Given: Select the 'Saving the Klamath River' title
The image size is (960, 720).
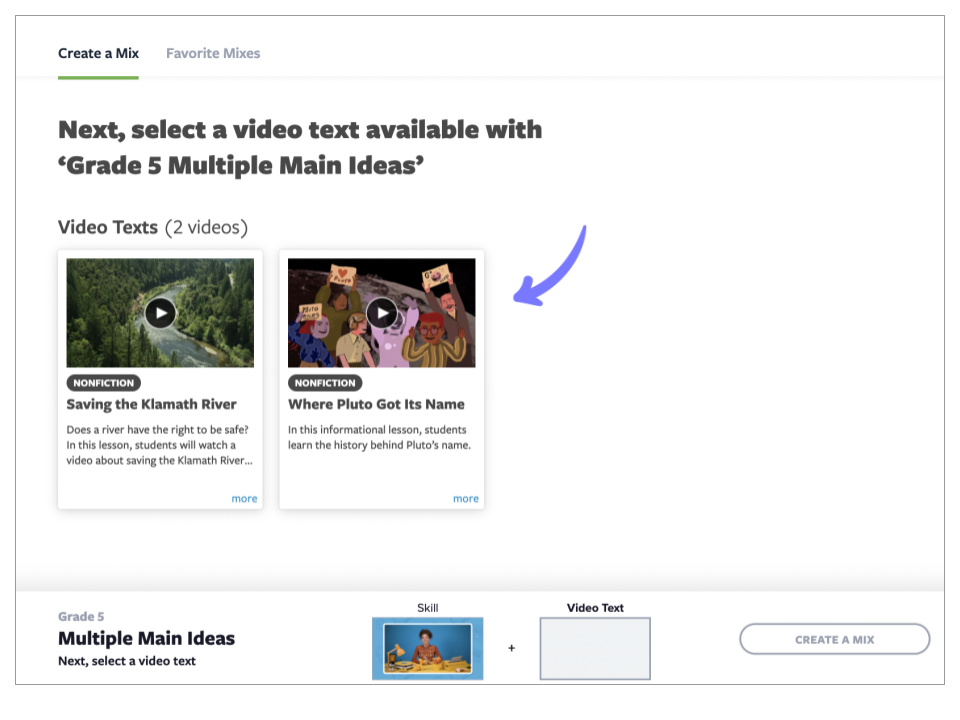Looking at the screenshot, I should pyautogui.click(x=151, y=404).
